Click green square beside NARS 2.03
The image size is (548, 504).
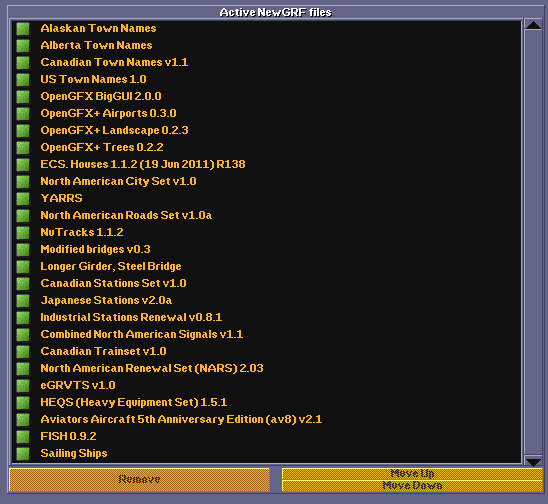[x=23, y=369]
